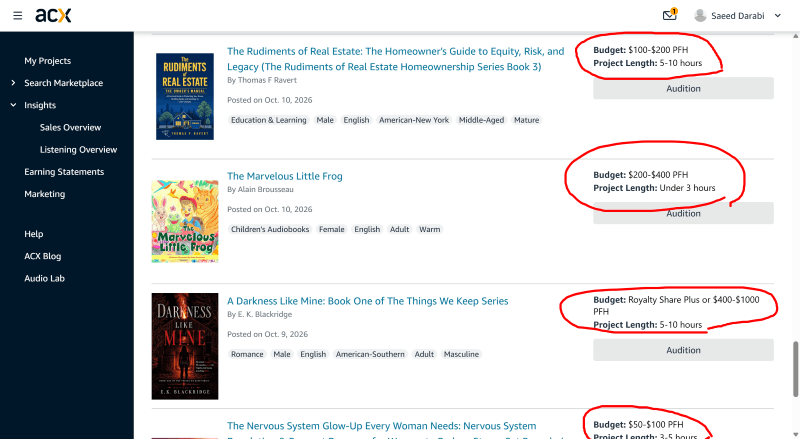Click the Children's Audiobooks tag
Image resolution: width=800 pixels, height=439 pixels.
coord(270,229)
